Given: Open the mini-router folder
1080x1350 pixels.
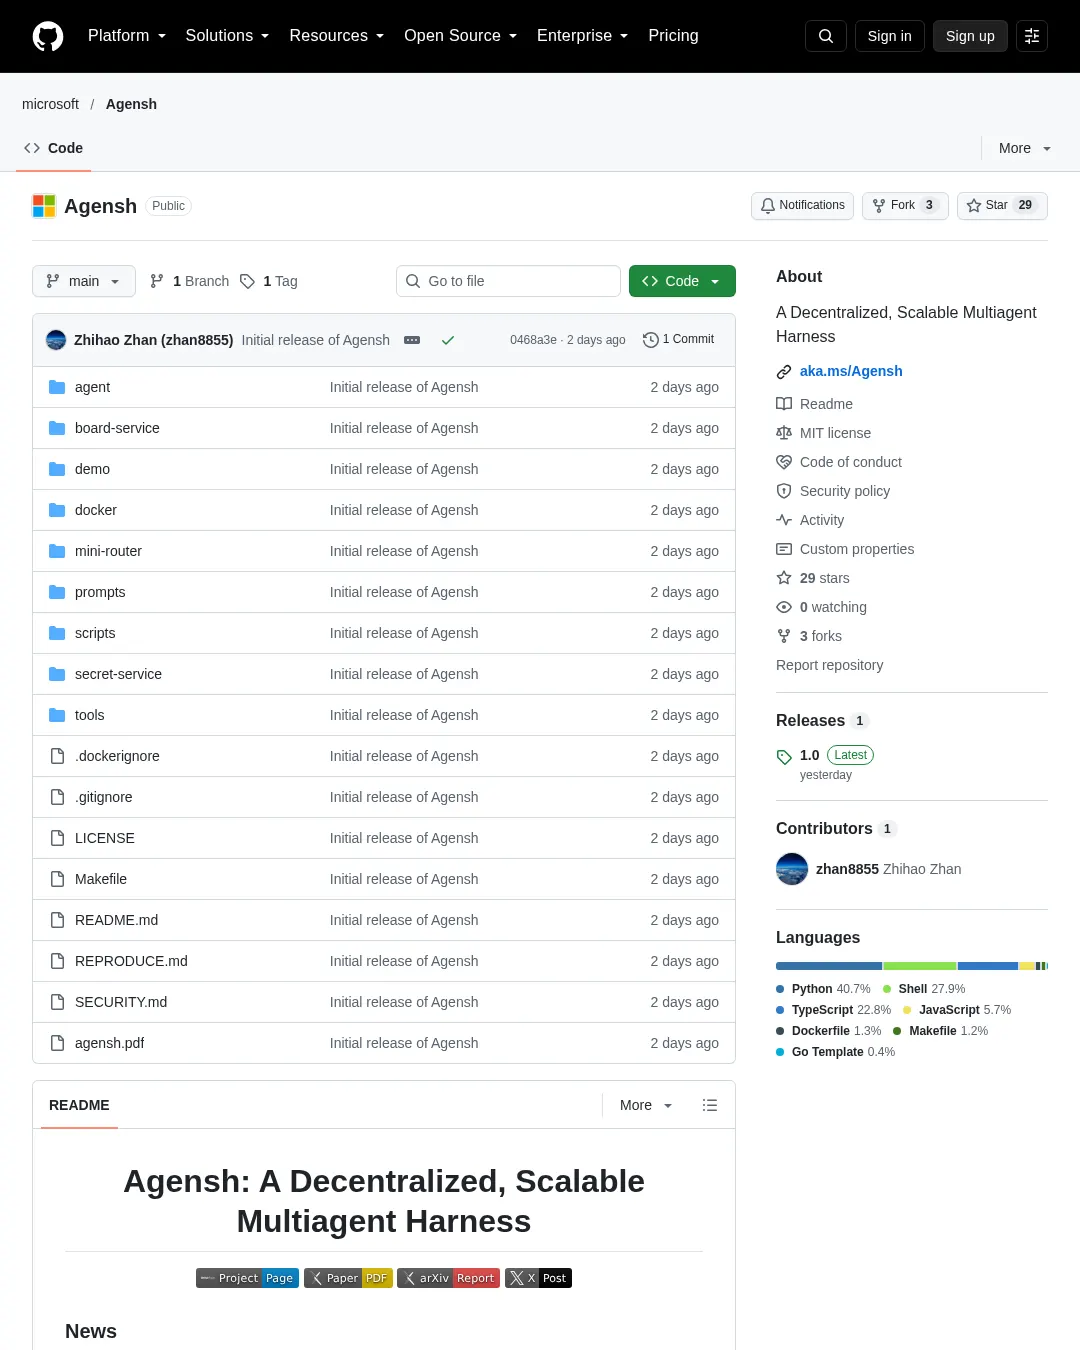Looking at the screenshot, I should pyautogui.click(x=108, y=551).
